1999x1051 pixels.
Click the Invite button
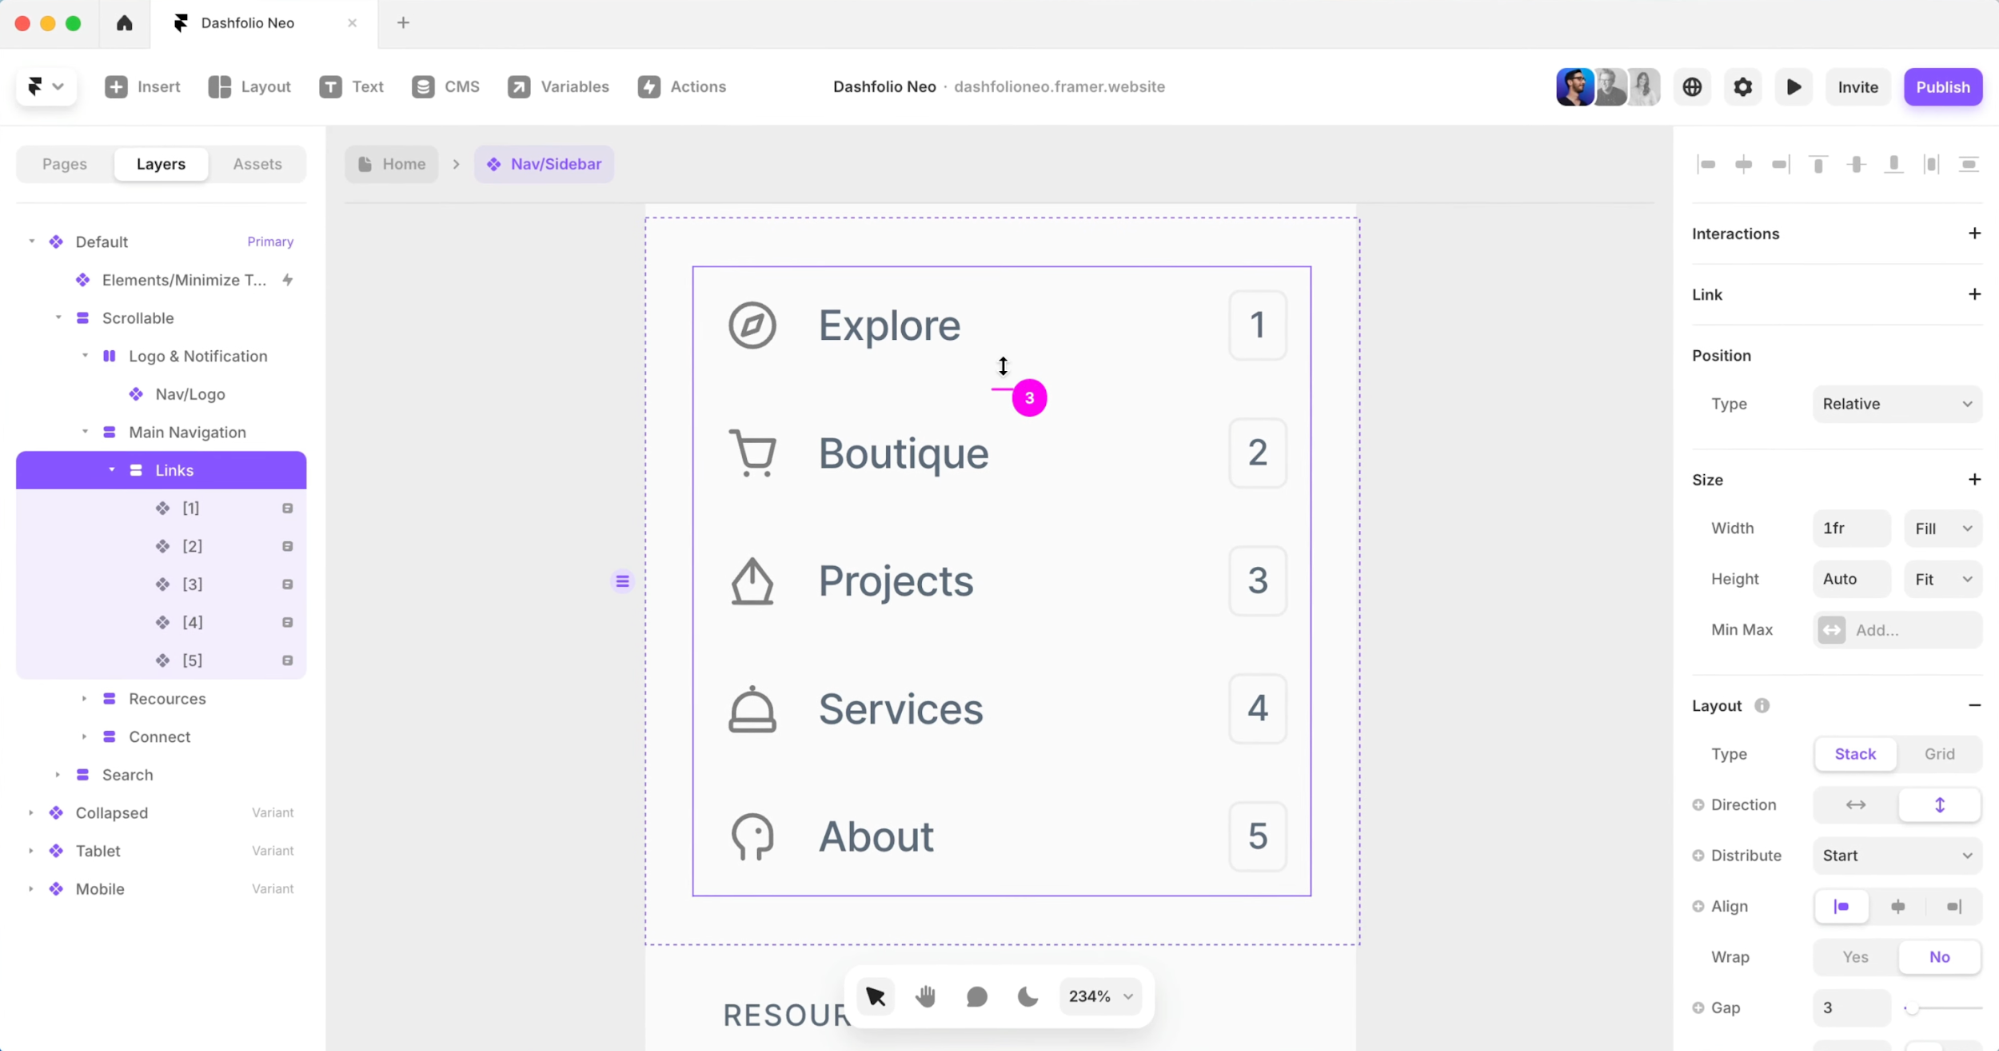click(1858, 87)
